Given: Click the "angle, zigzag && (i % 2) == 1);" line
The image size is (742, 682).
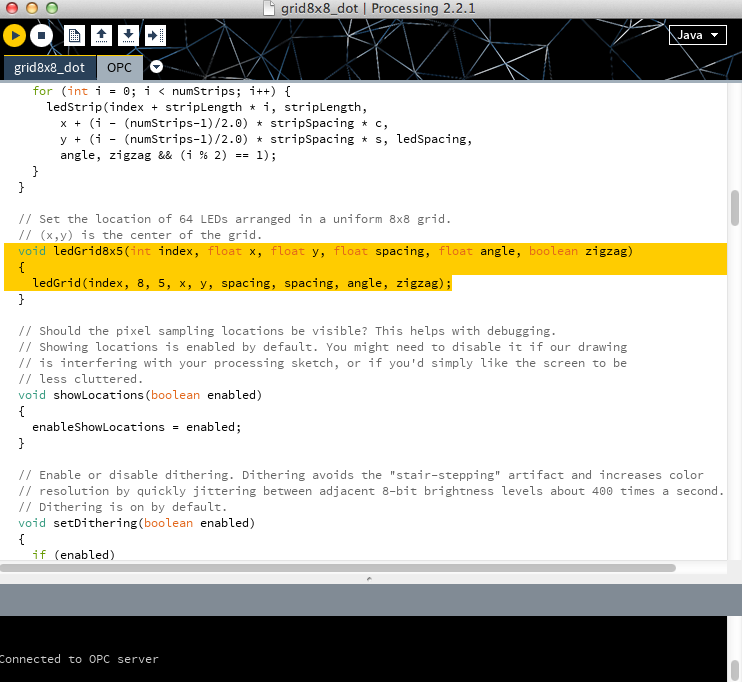Looking at the screenshot, I should pyautogui.click(x=168, y=155).
